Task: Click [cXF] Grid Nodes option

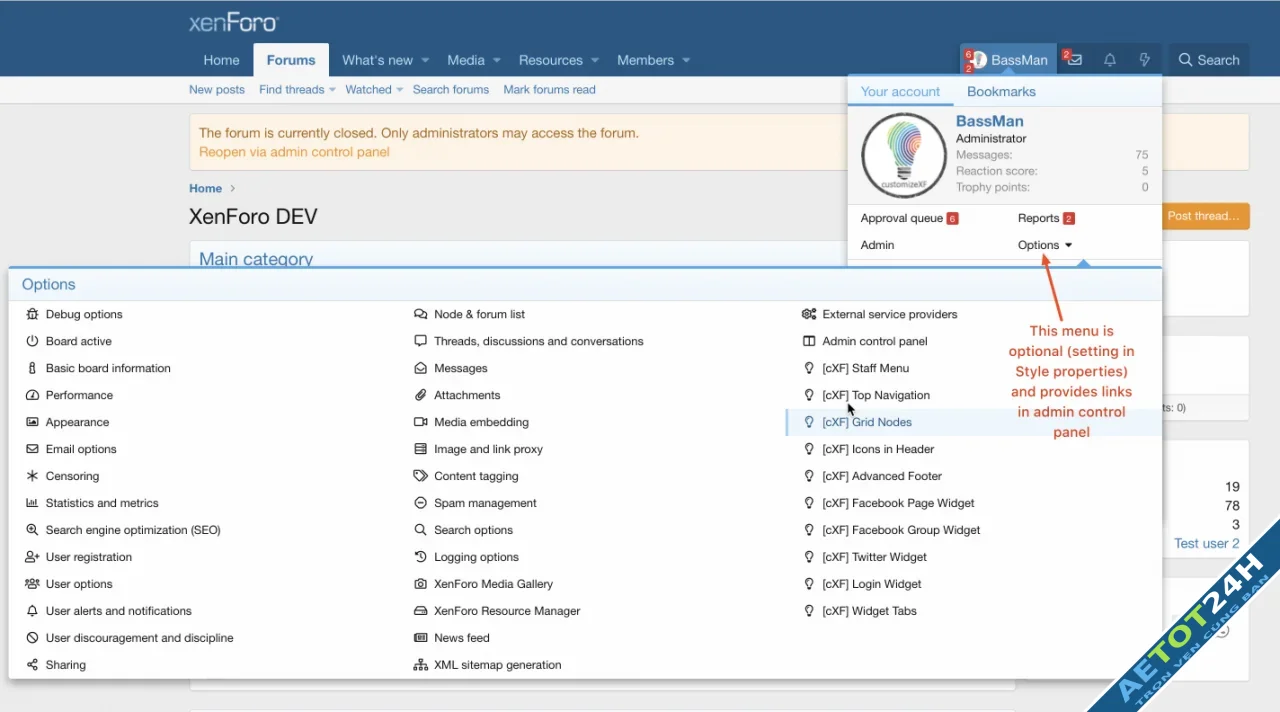Action: coord(867,422)
